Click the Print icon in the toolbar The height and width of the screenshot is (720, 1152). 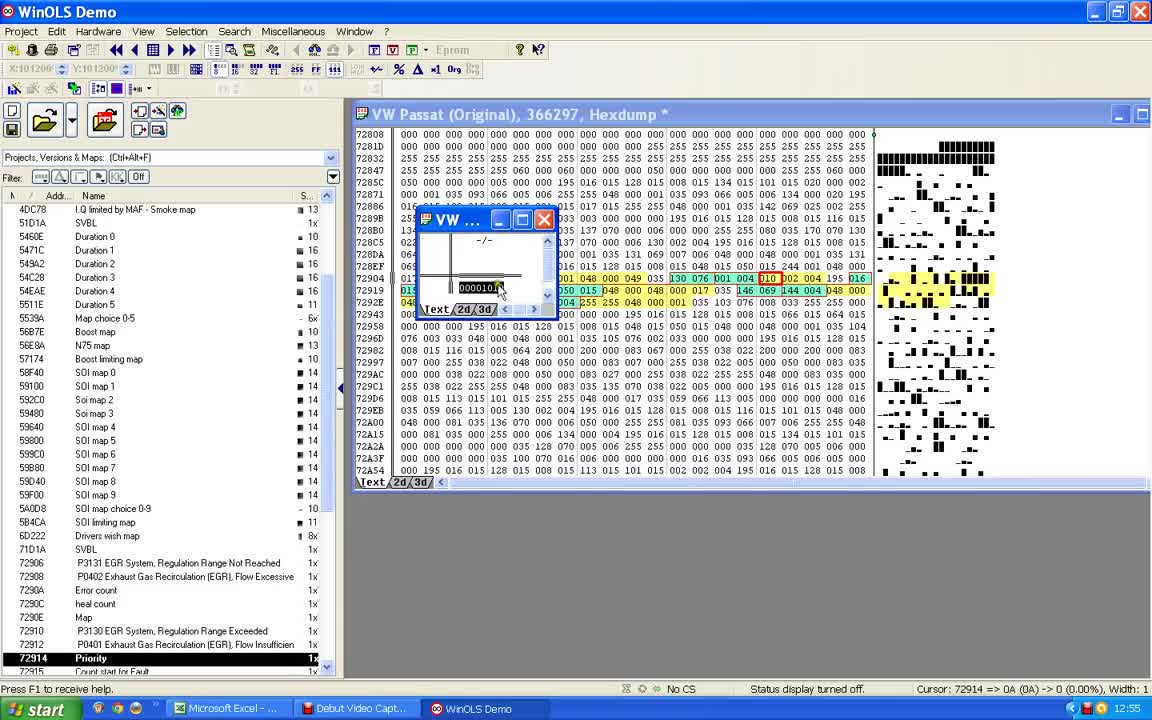point(51,50)
